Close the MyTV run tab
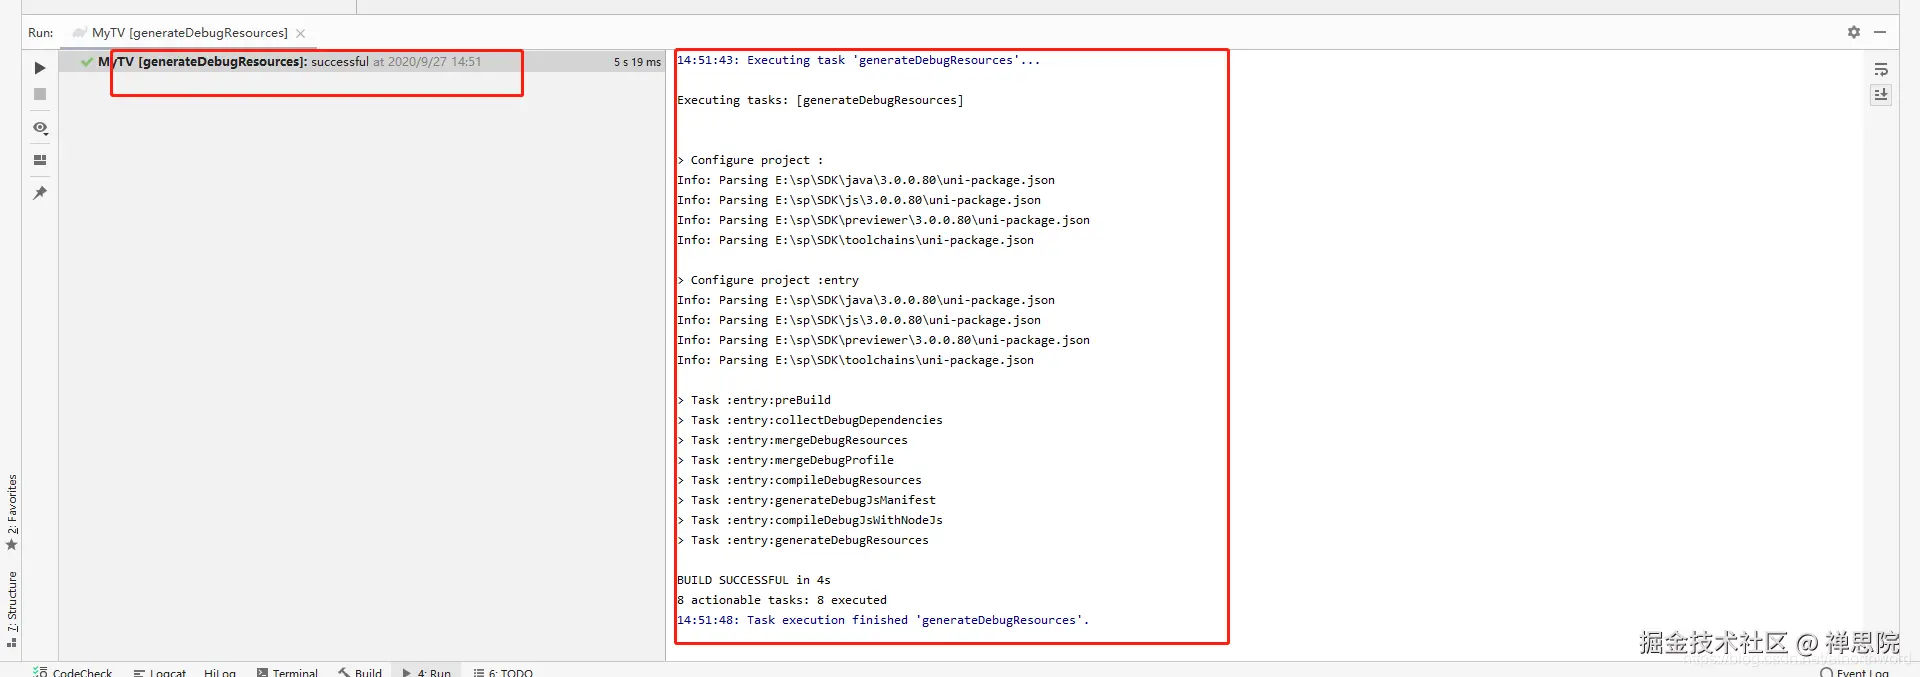The height and width of the screenshot is (677, 1920). point(301,33)
